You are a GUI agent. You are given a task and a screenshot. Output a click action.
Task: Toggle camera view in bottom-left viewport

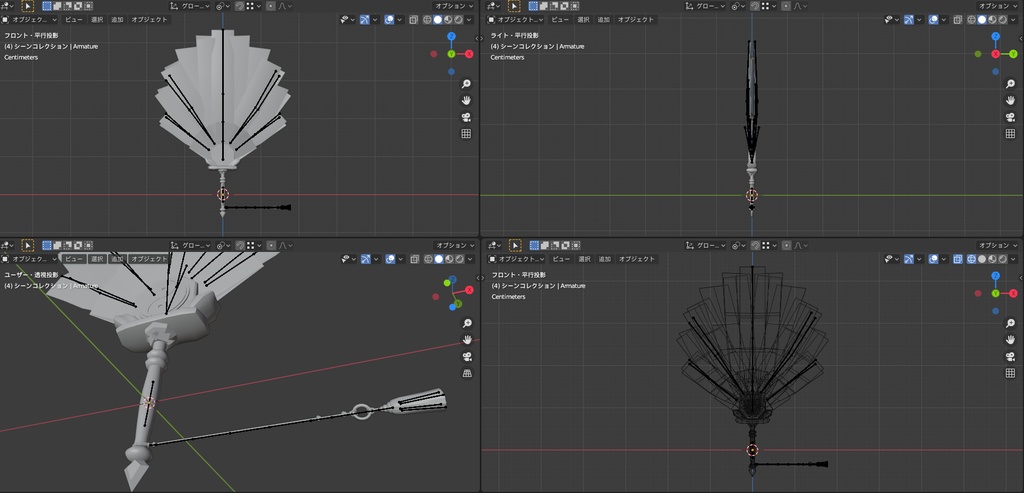(466, 357)
